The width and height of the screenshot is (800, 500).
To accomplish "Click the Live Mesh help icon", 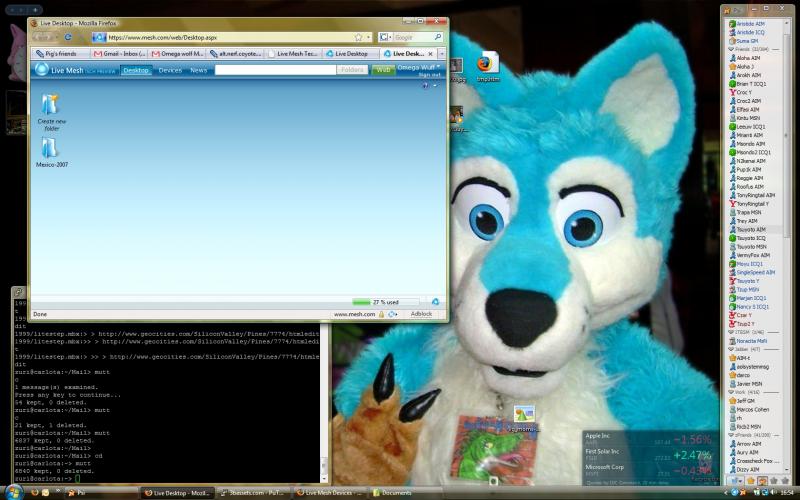I will click(x=425, y=85).
